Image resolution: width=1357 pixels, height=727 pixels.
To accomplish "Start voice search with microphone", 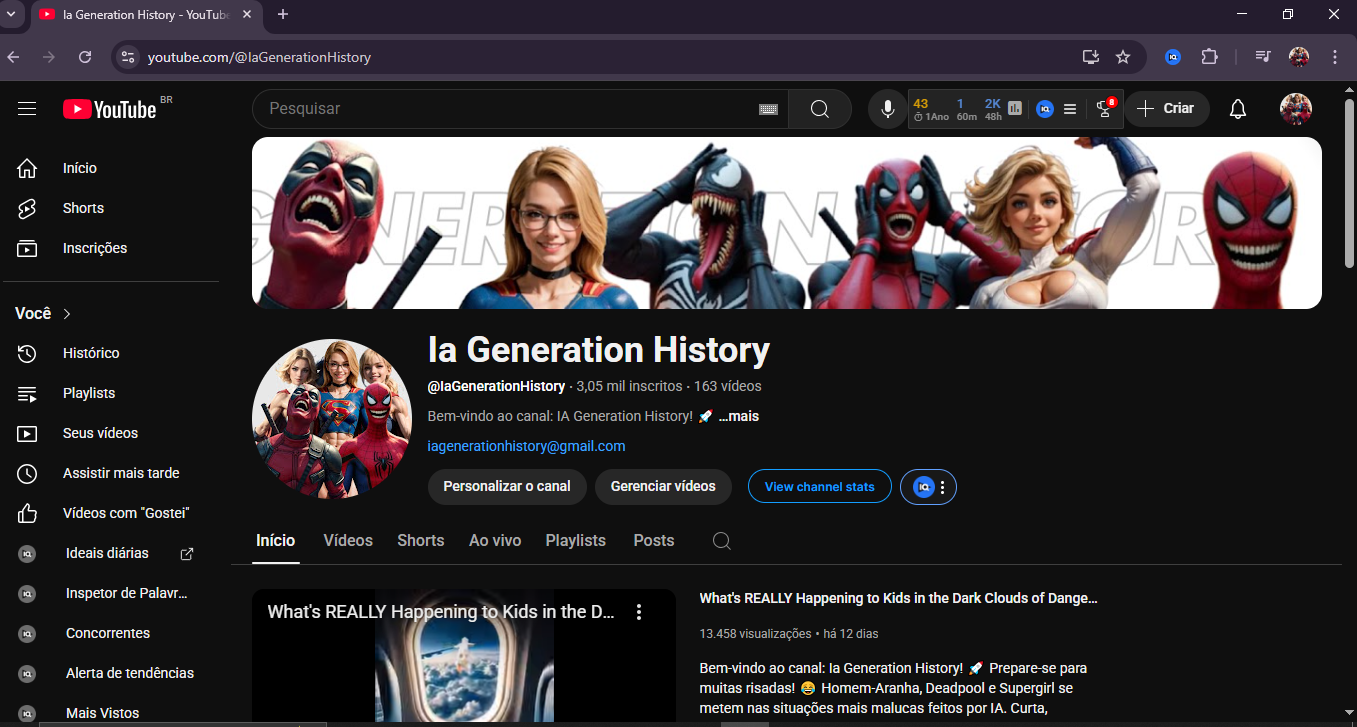I will (x=887, y=109).
